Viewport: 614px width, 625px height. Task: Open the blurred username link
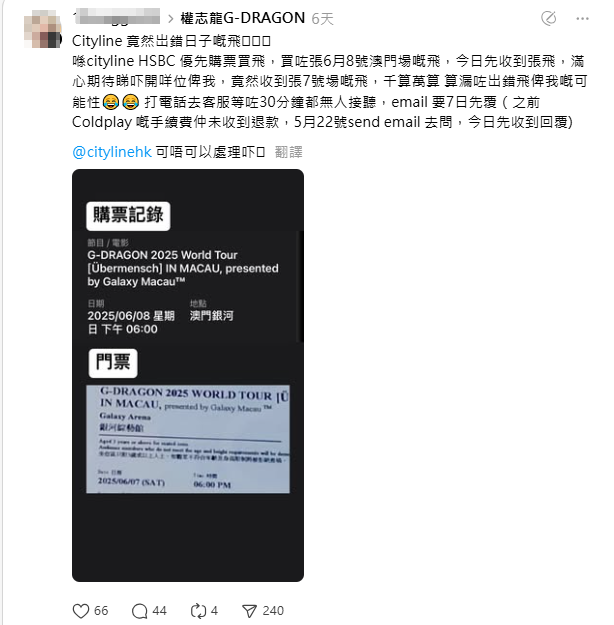tap(116, 17)
